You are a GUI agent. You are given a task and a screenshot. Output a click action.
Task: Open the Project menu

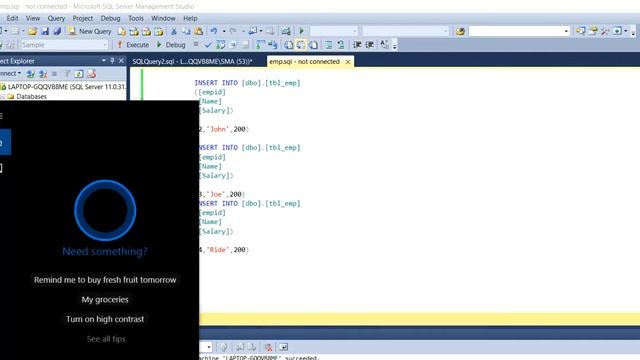pos(82,18)
